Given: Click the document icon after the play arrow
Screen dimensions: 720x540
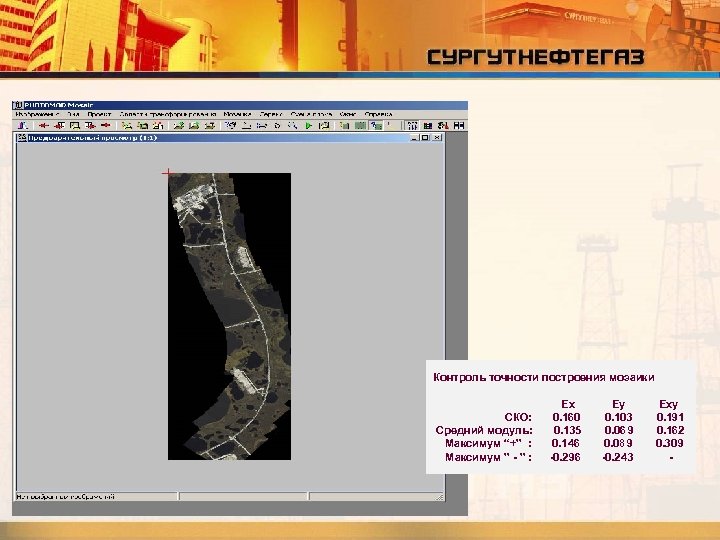Looking at the screenshot, I should [x=324, y=125].
